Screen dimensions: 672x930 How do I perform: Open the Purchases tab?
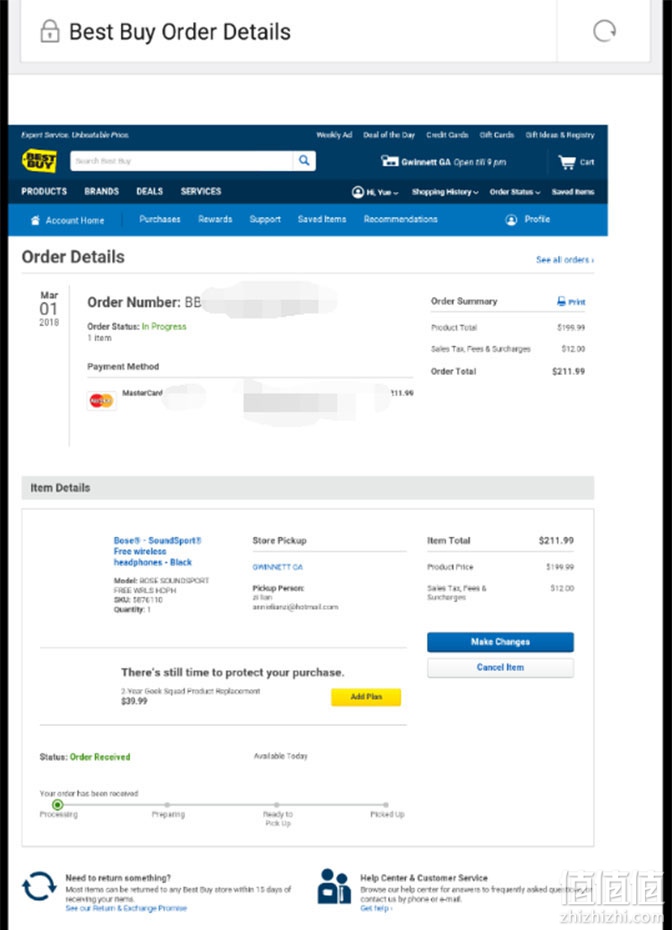coord(160,219)
